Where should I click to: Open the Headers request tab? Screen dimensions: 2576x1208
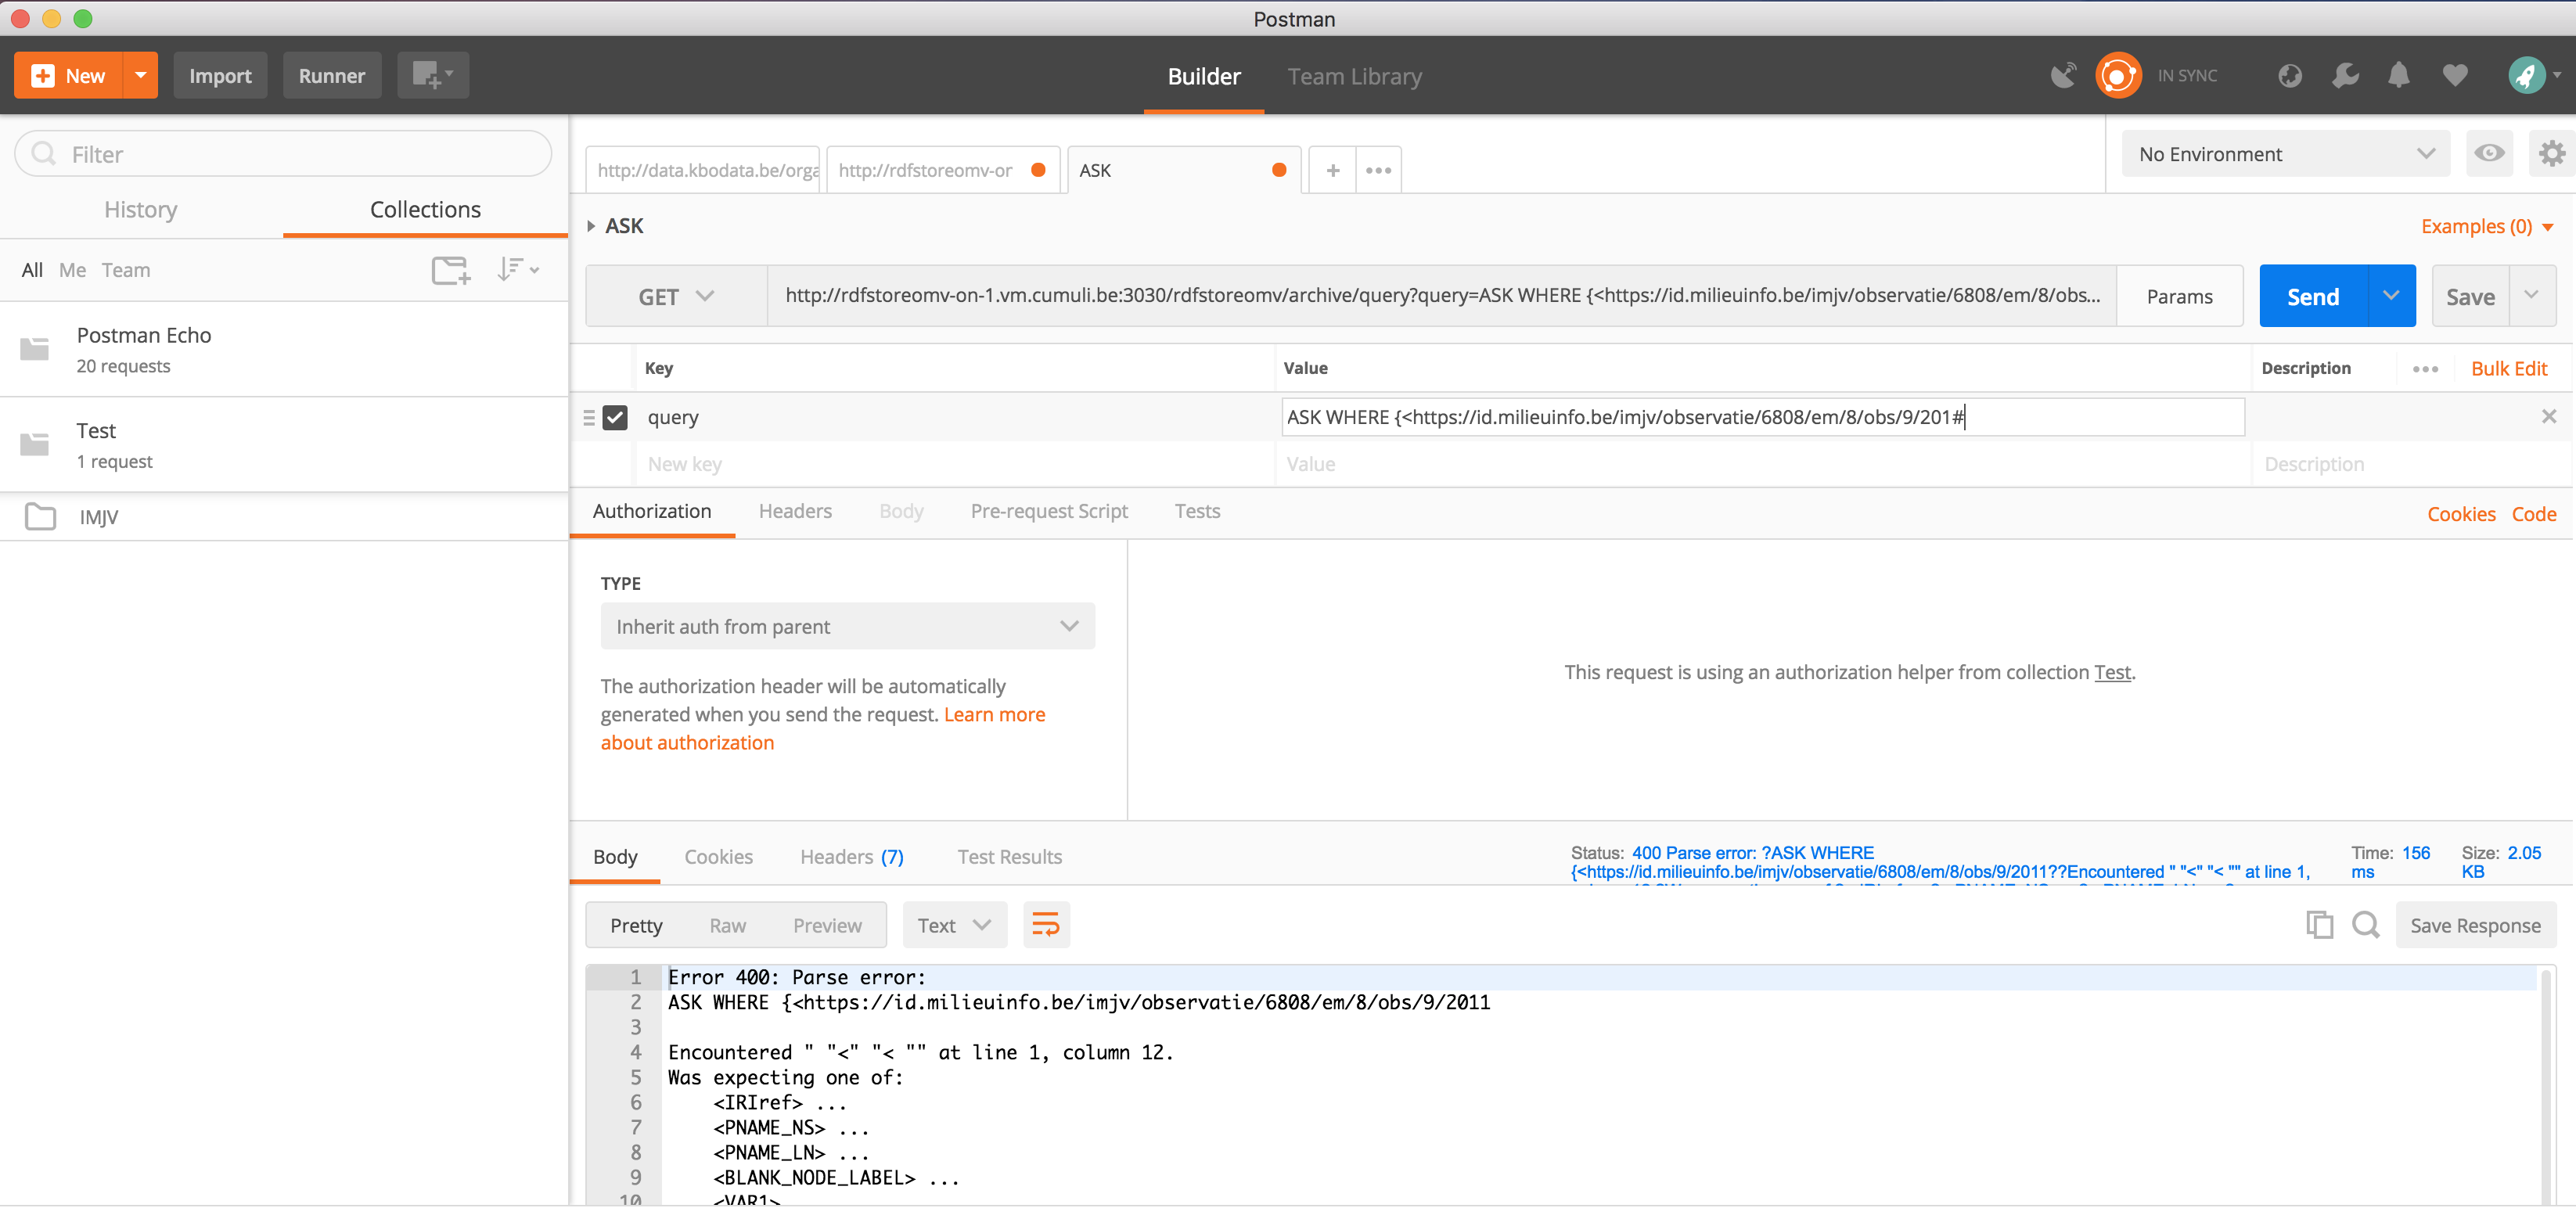(795, 512)
